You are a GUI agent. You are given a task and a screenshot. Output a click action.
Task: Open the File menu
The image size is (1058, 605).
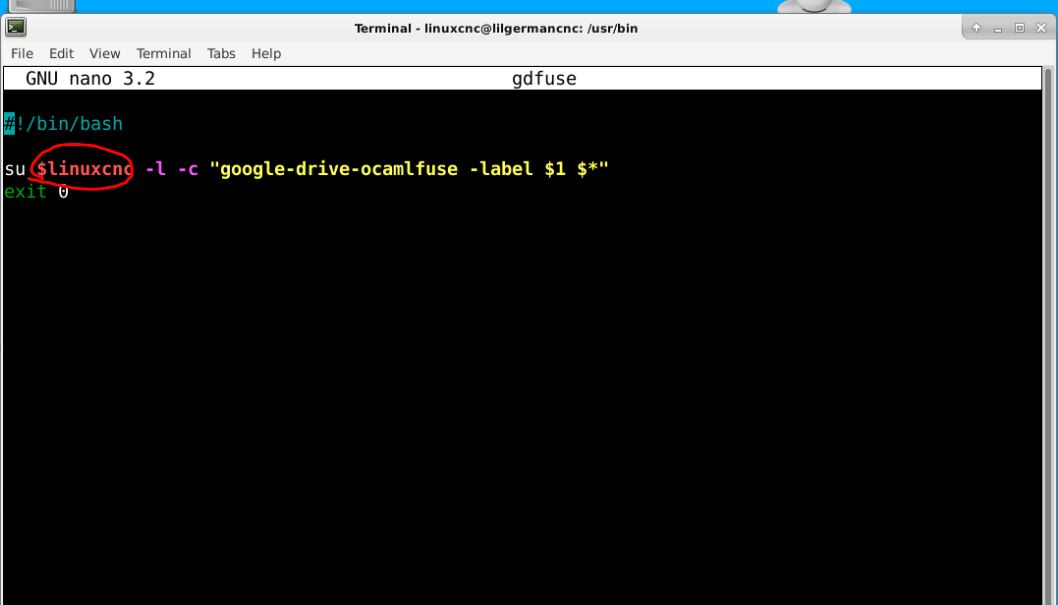click(x=22, y=53)
